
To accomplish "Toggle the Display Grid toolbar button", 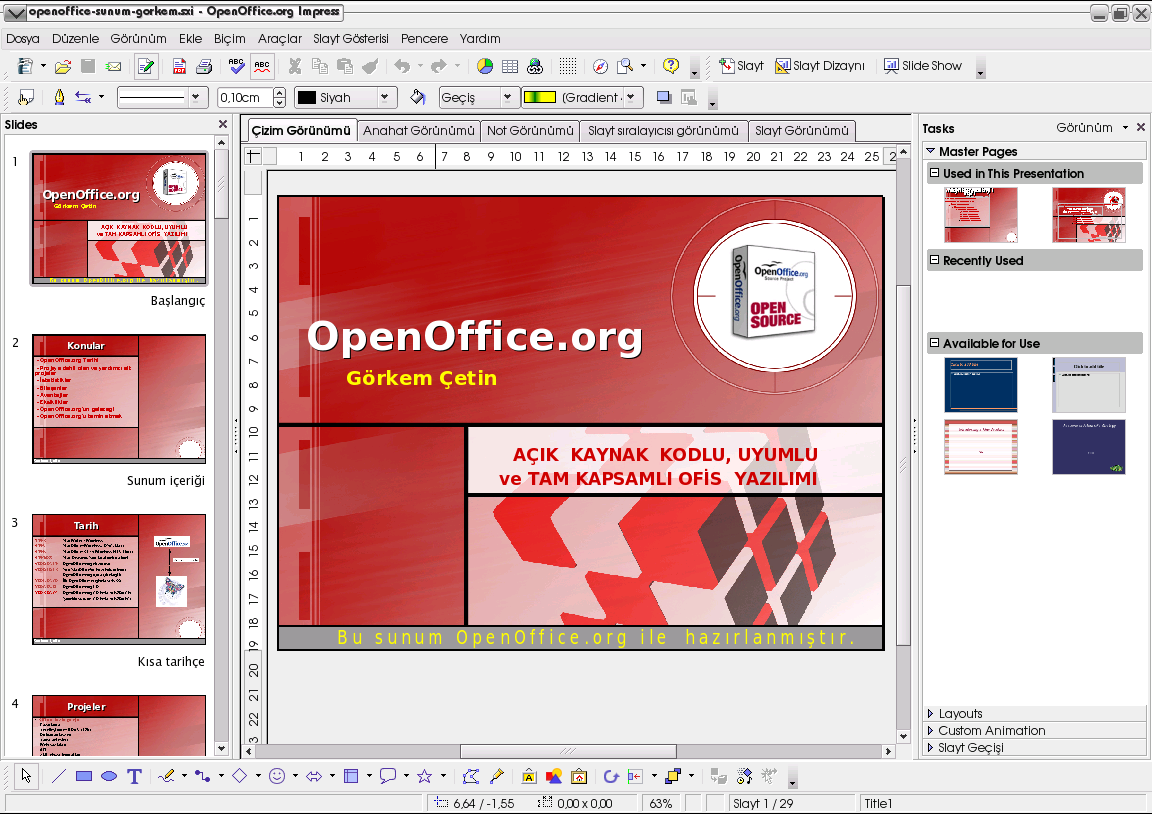I will click(568, 66).
